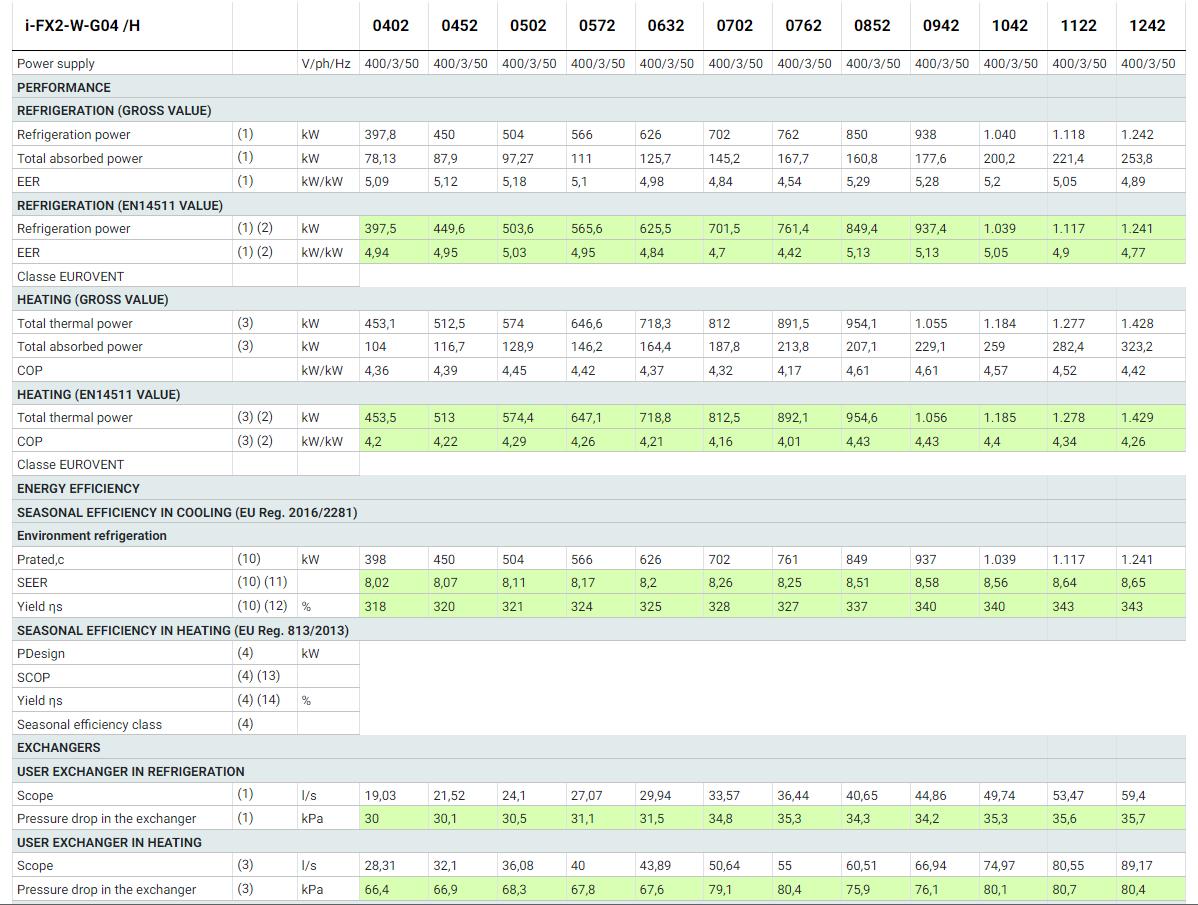Click the HEATING (EN14511 VALUE) heading
Viewport: 1198px width, 905px height.
tap(99, 394)
